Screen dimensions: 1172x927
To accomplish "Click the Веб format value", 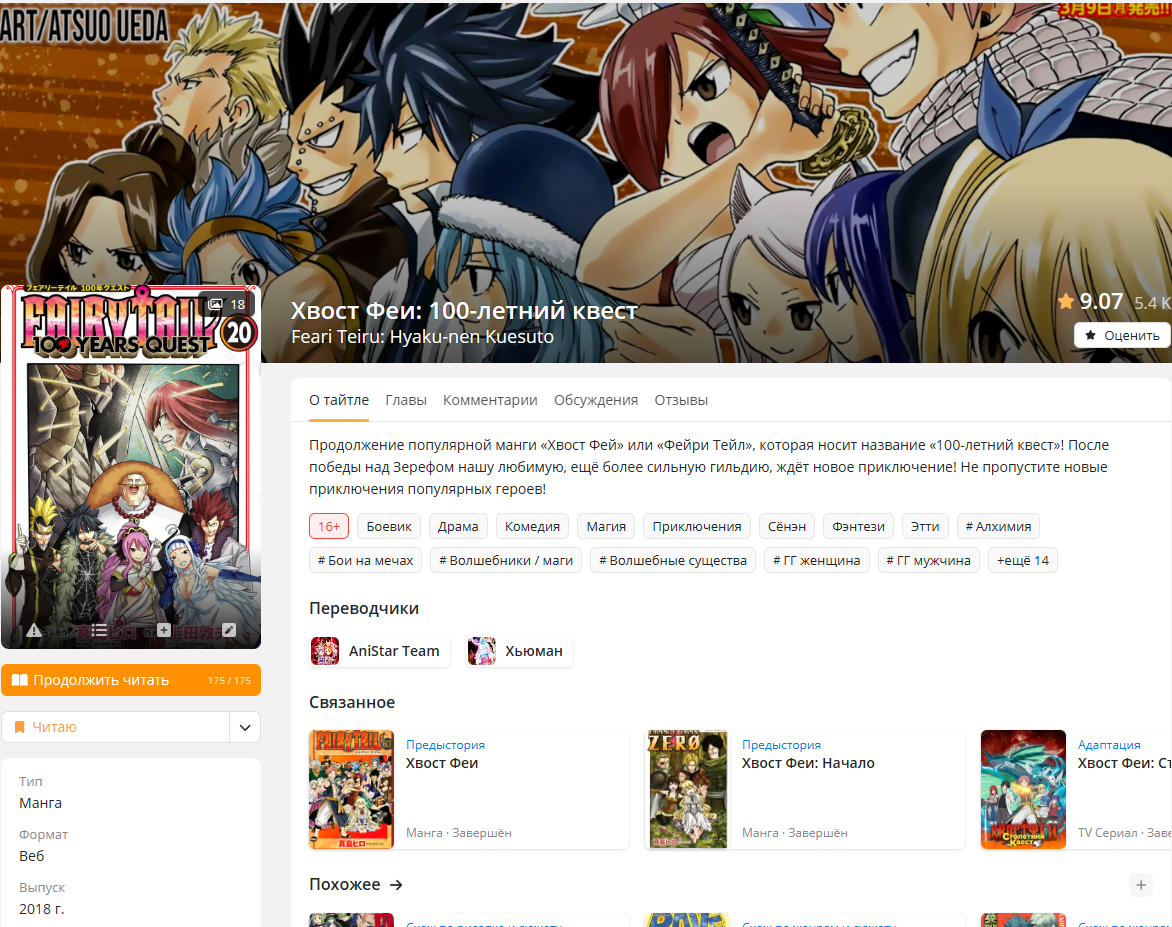I will [x=31, y=856].
